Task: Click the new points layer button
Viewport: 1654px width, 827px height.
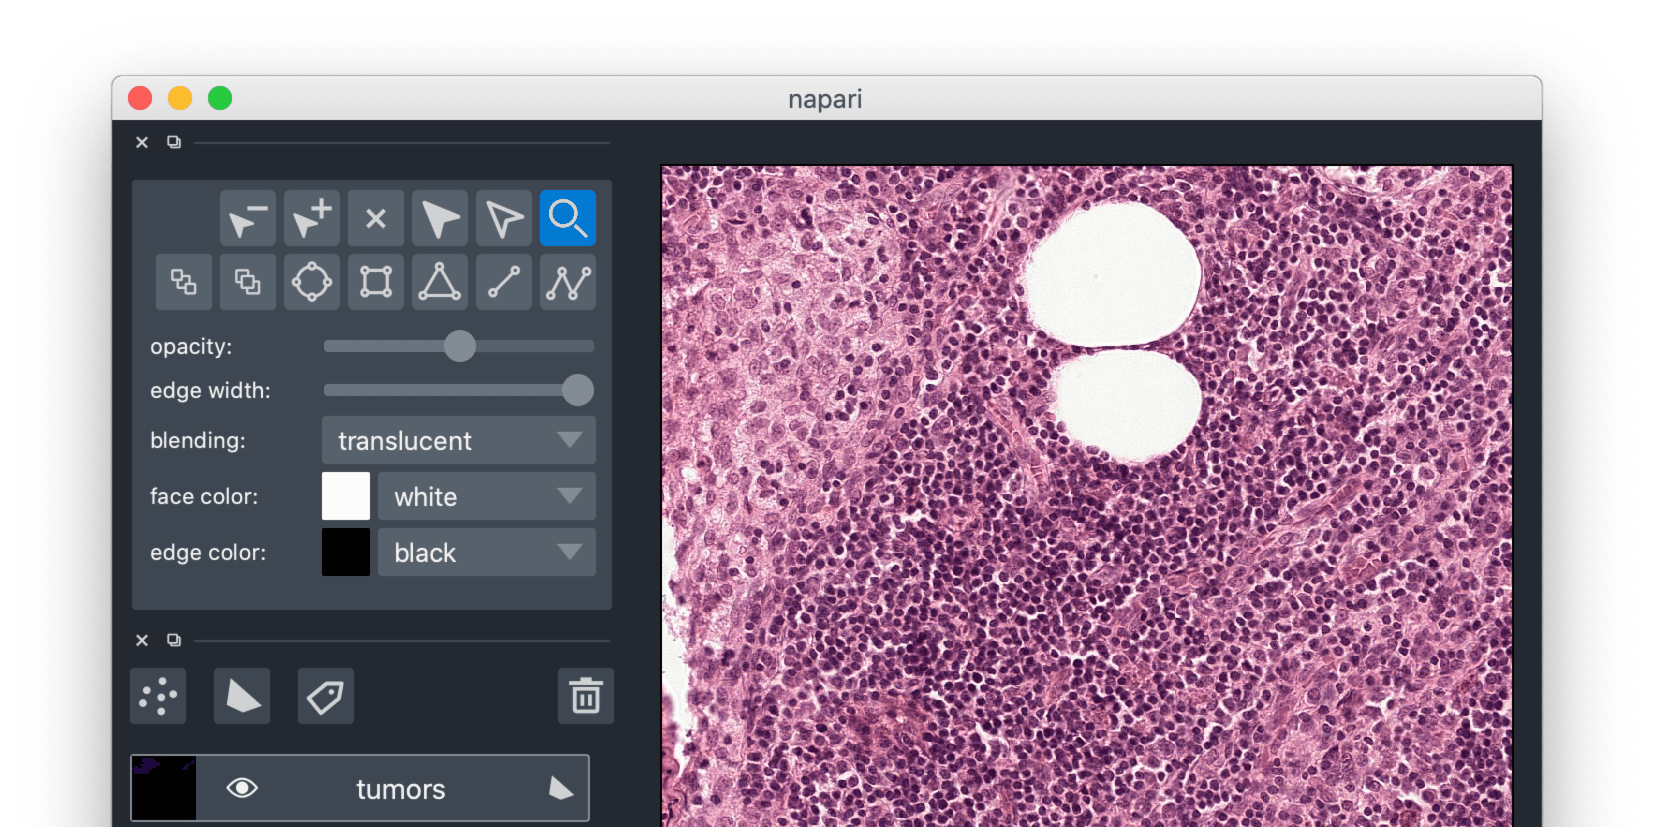Action: [158, 696]
